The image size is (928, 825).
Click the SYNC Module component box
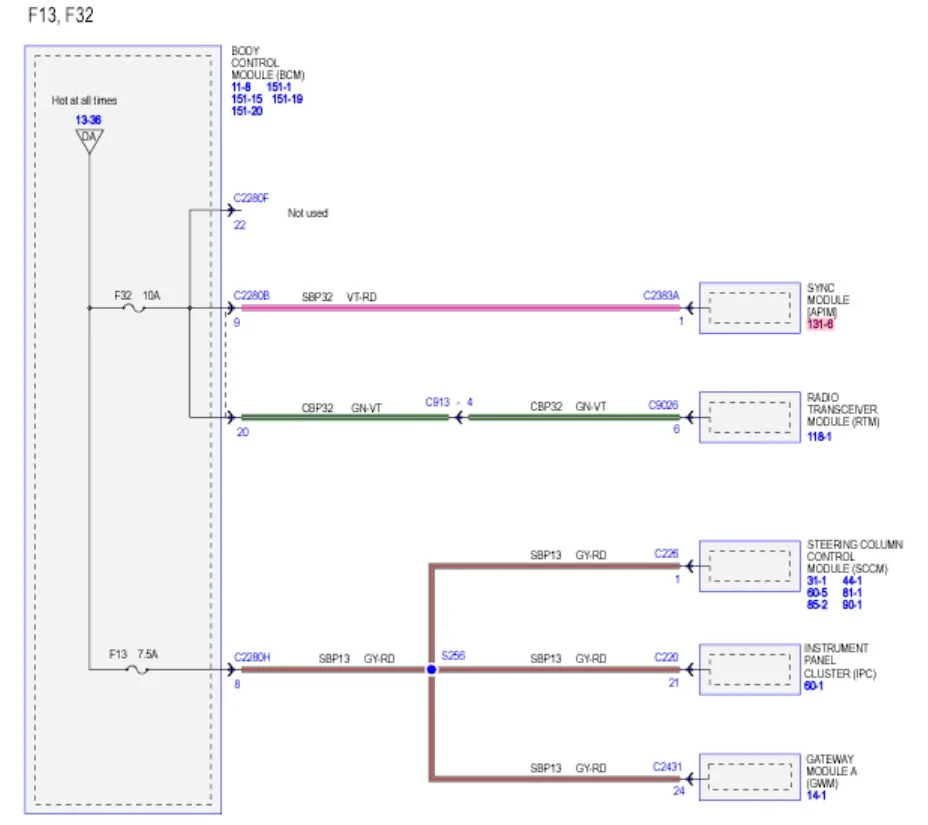750,308
